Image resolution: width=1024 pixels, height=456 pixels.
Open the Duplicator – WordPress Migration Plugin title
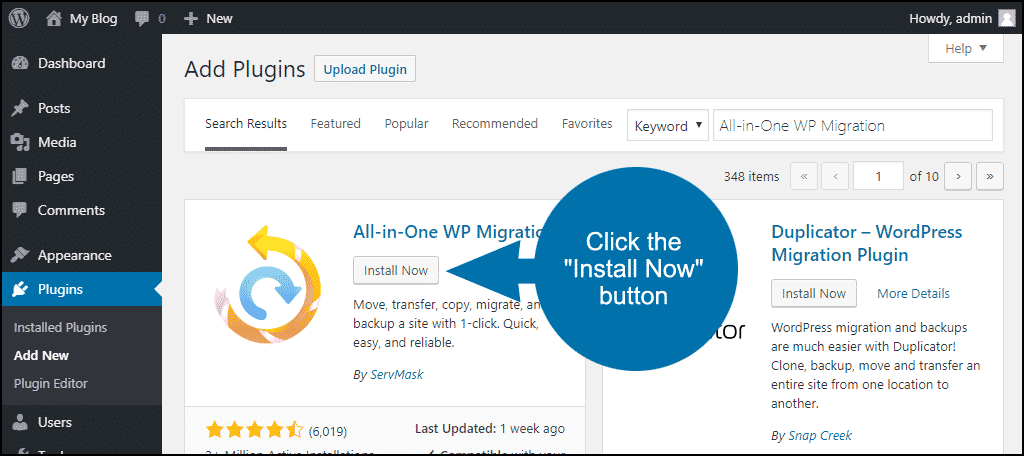[x=867, y=243]
